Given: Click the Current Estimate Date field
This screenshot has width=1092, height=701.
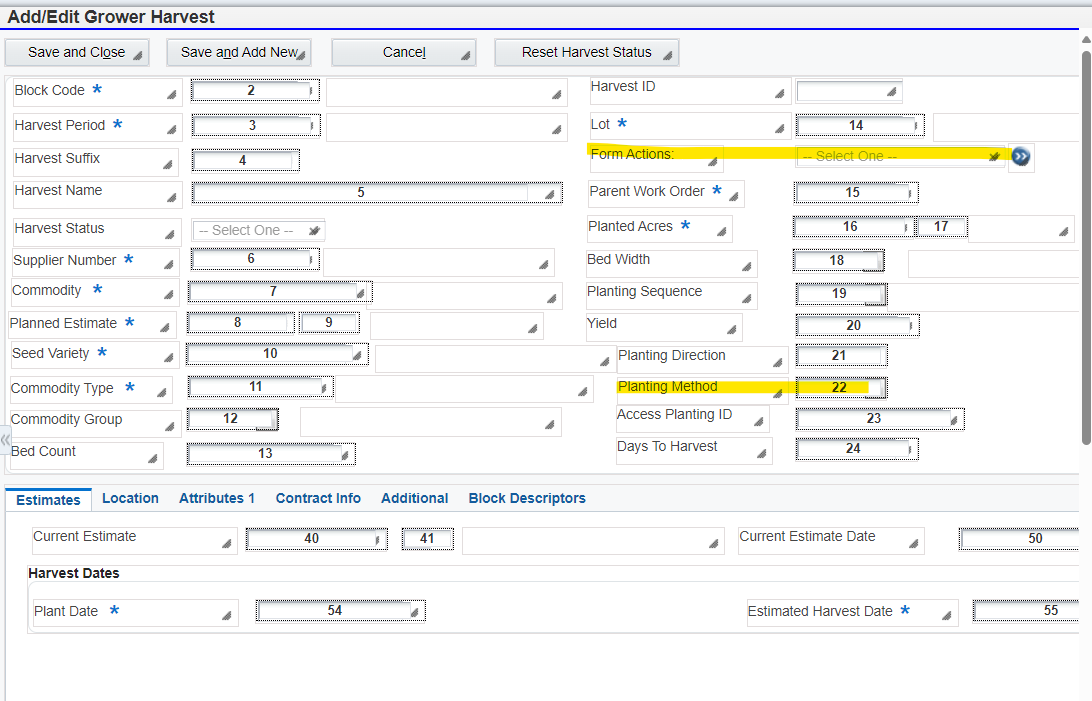Looking at the screenshot, I should tap(1019, 539).
